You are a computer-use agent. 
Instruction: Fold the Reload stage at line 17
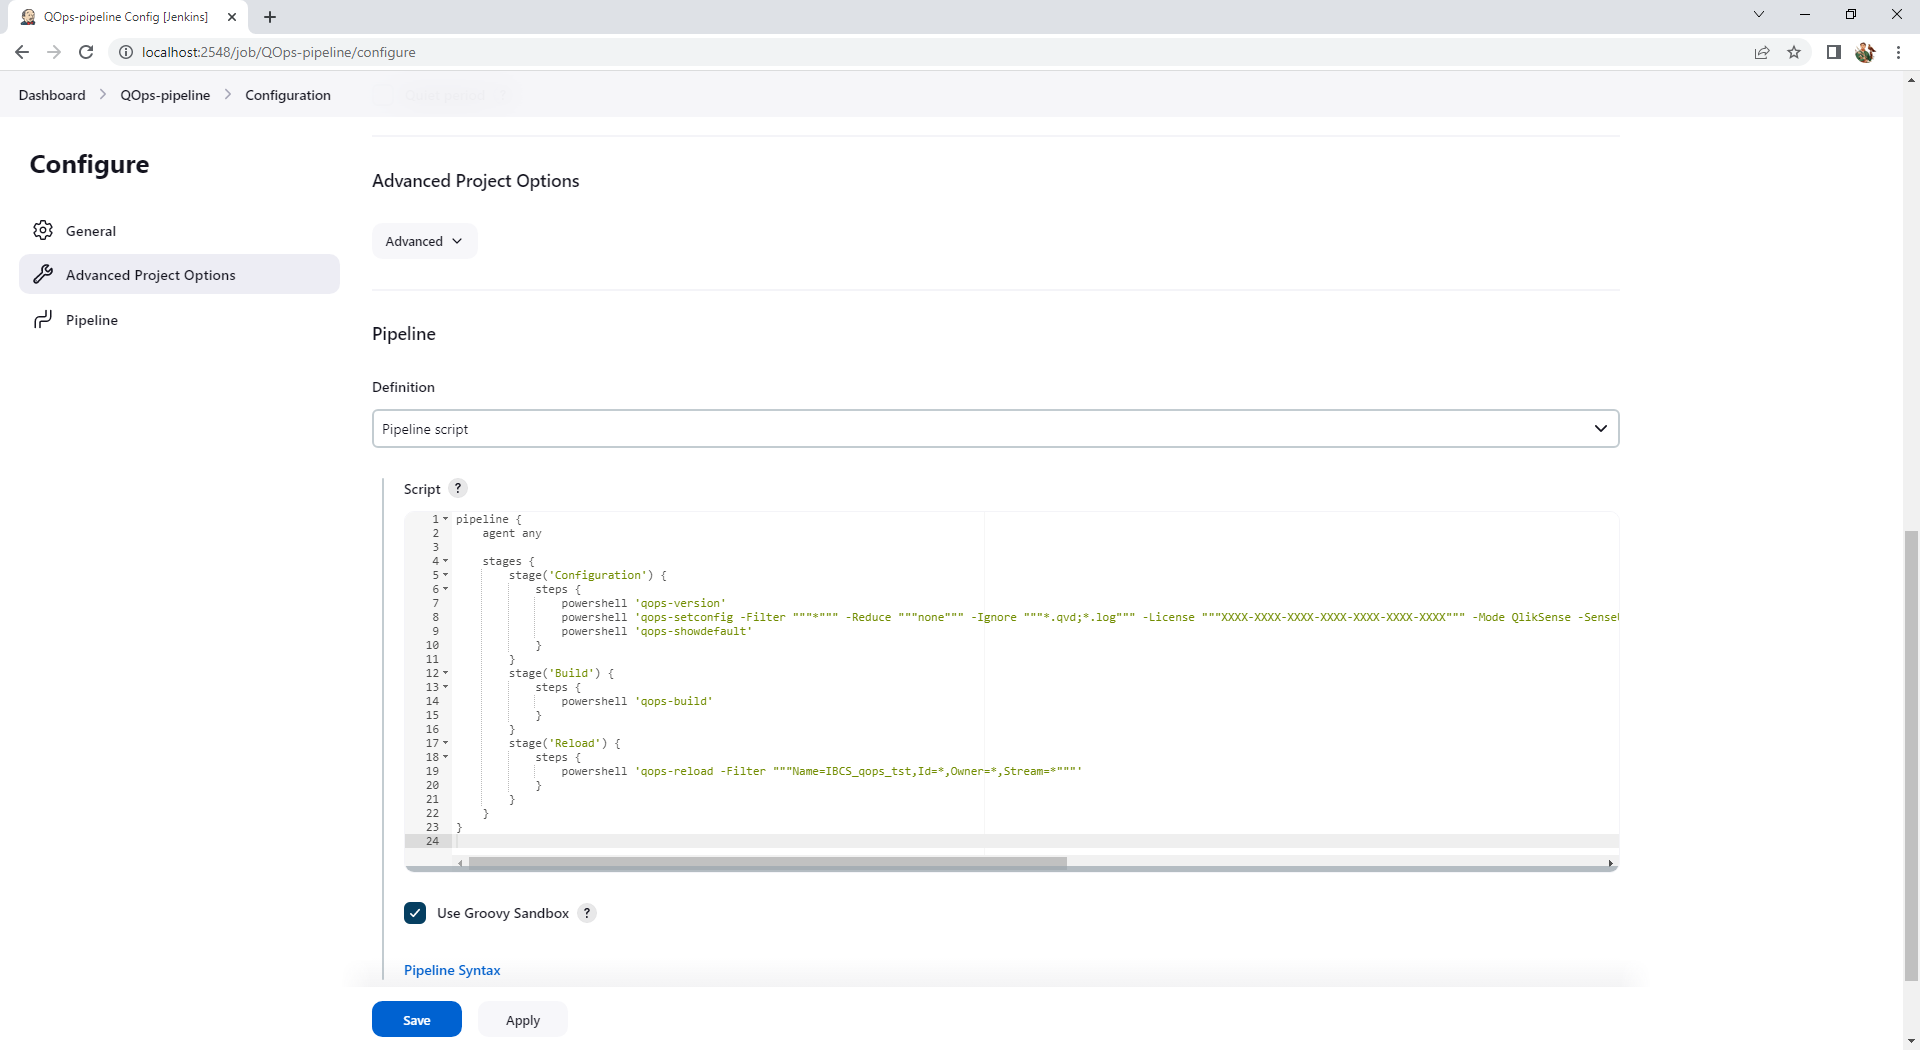pos(446,743)
